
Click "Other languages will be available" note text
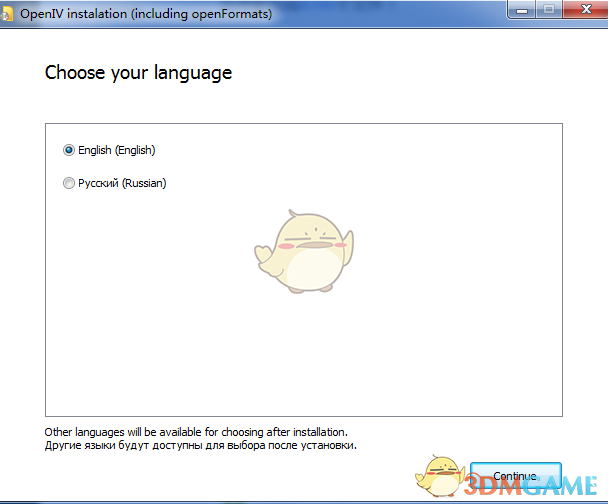[x=196, y=432]
